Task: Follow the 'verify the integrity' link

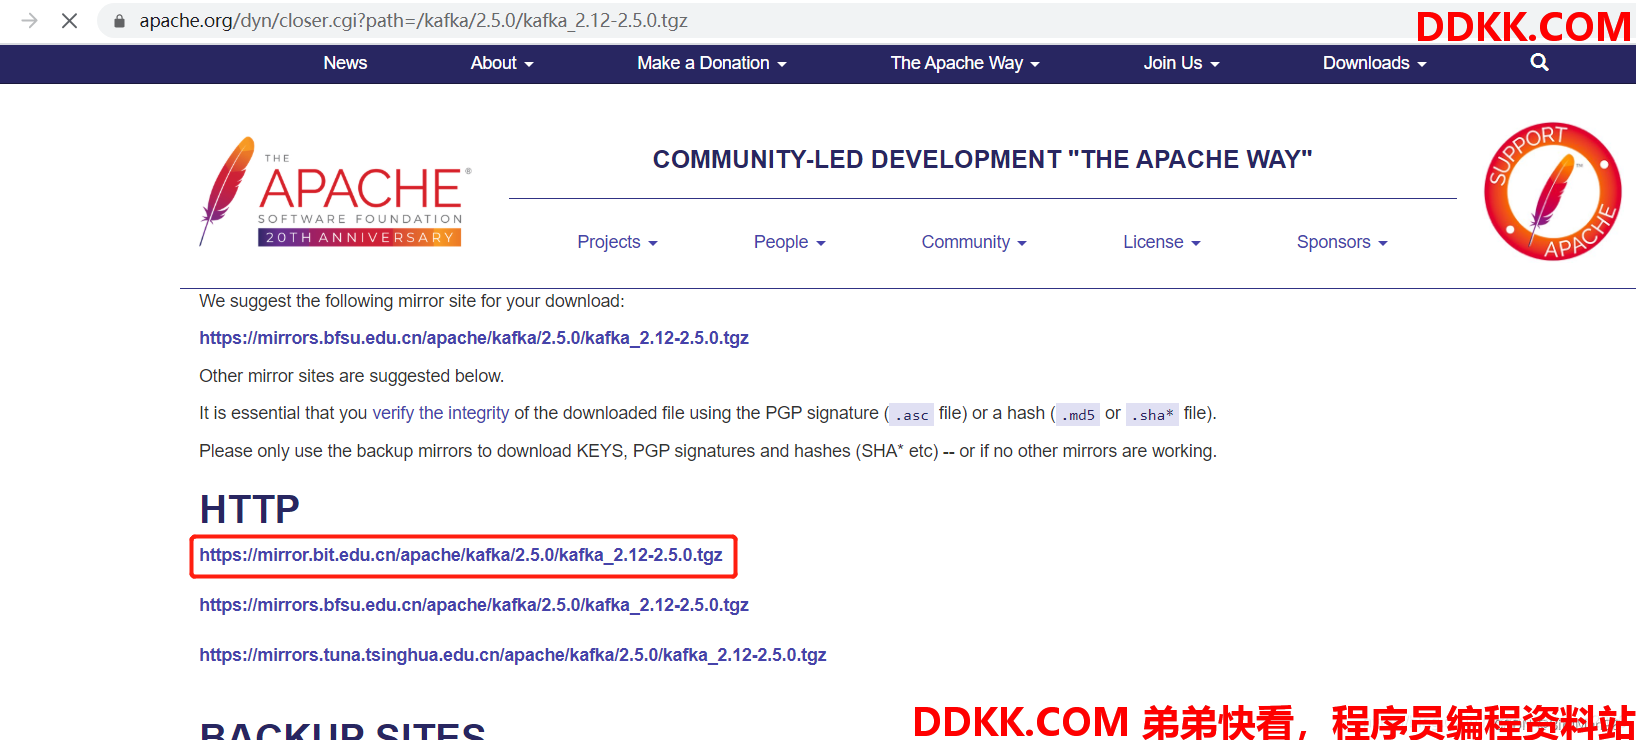Action: pos(441,413)
